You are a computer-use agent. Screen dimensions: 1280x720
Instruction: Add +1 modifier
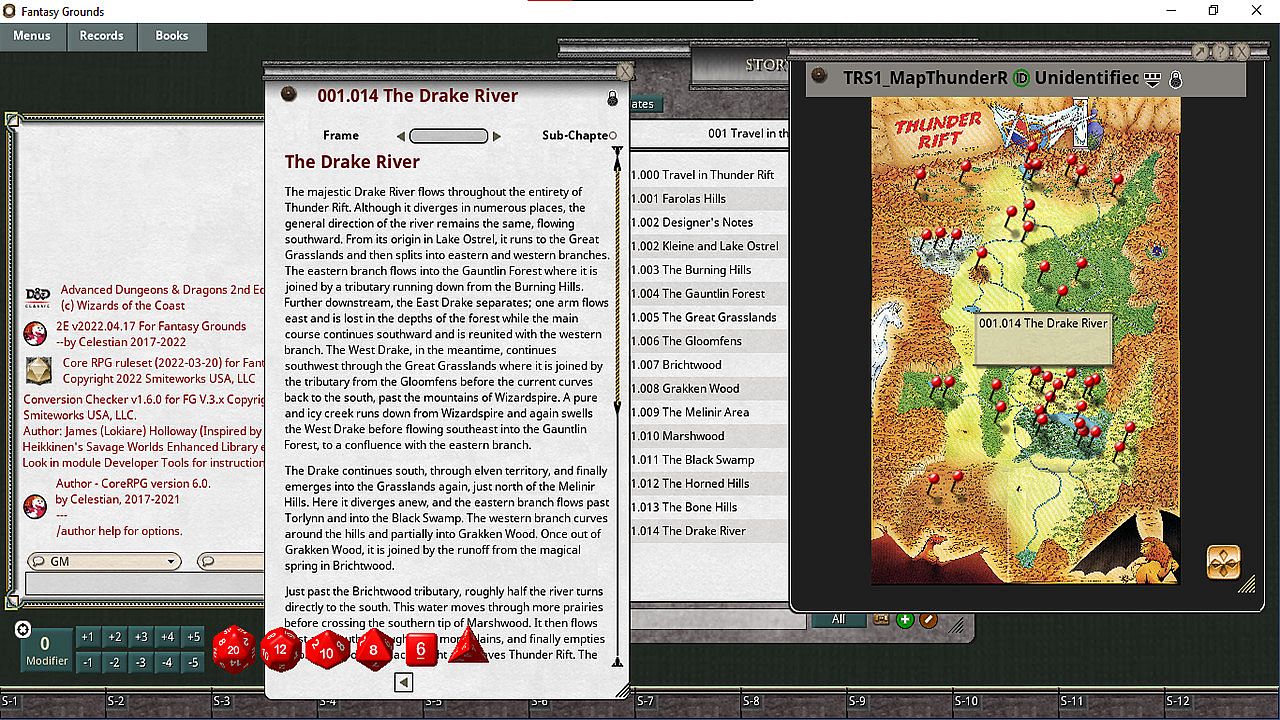point(88,637)
